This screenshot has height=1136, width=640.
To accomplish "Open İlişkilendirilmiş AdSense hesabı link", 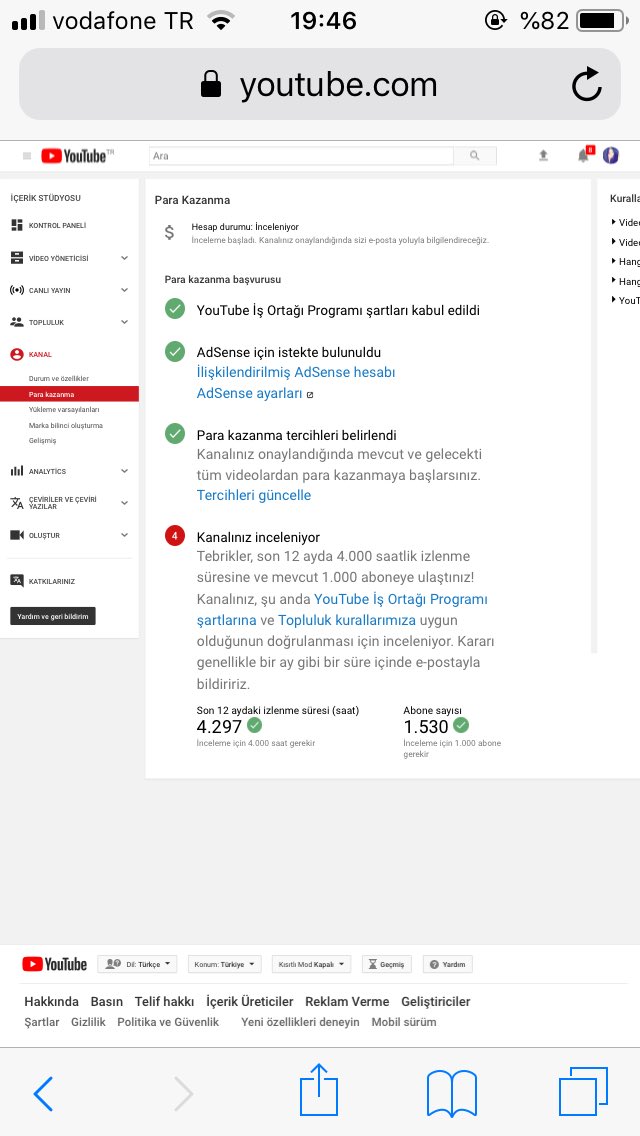I will [296, 372].
